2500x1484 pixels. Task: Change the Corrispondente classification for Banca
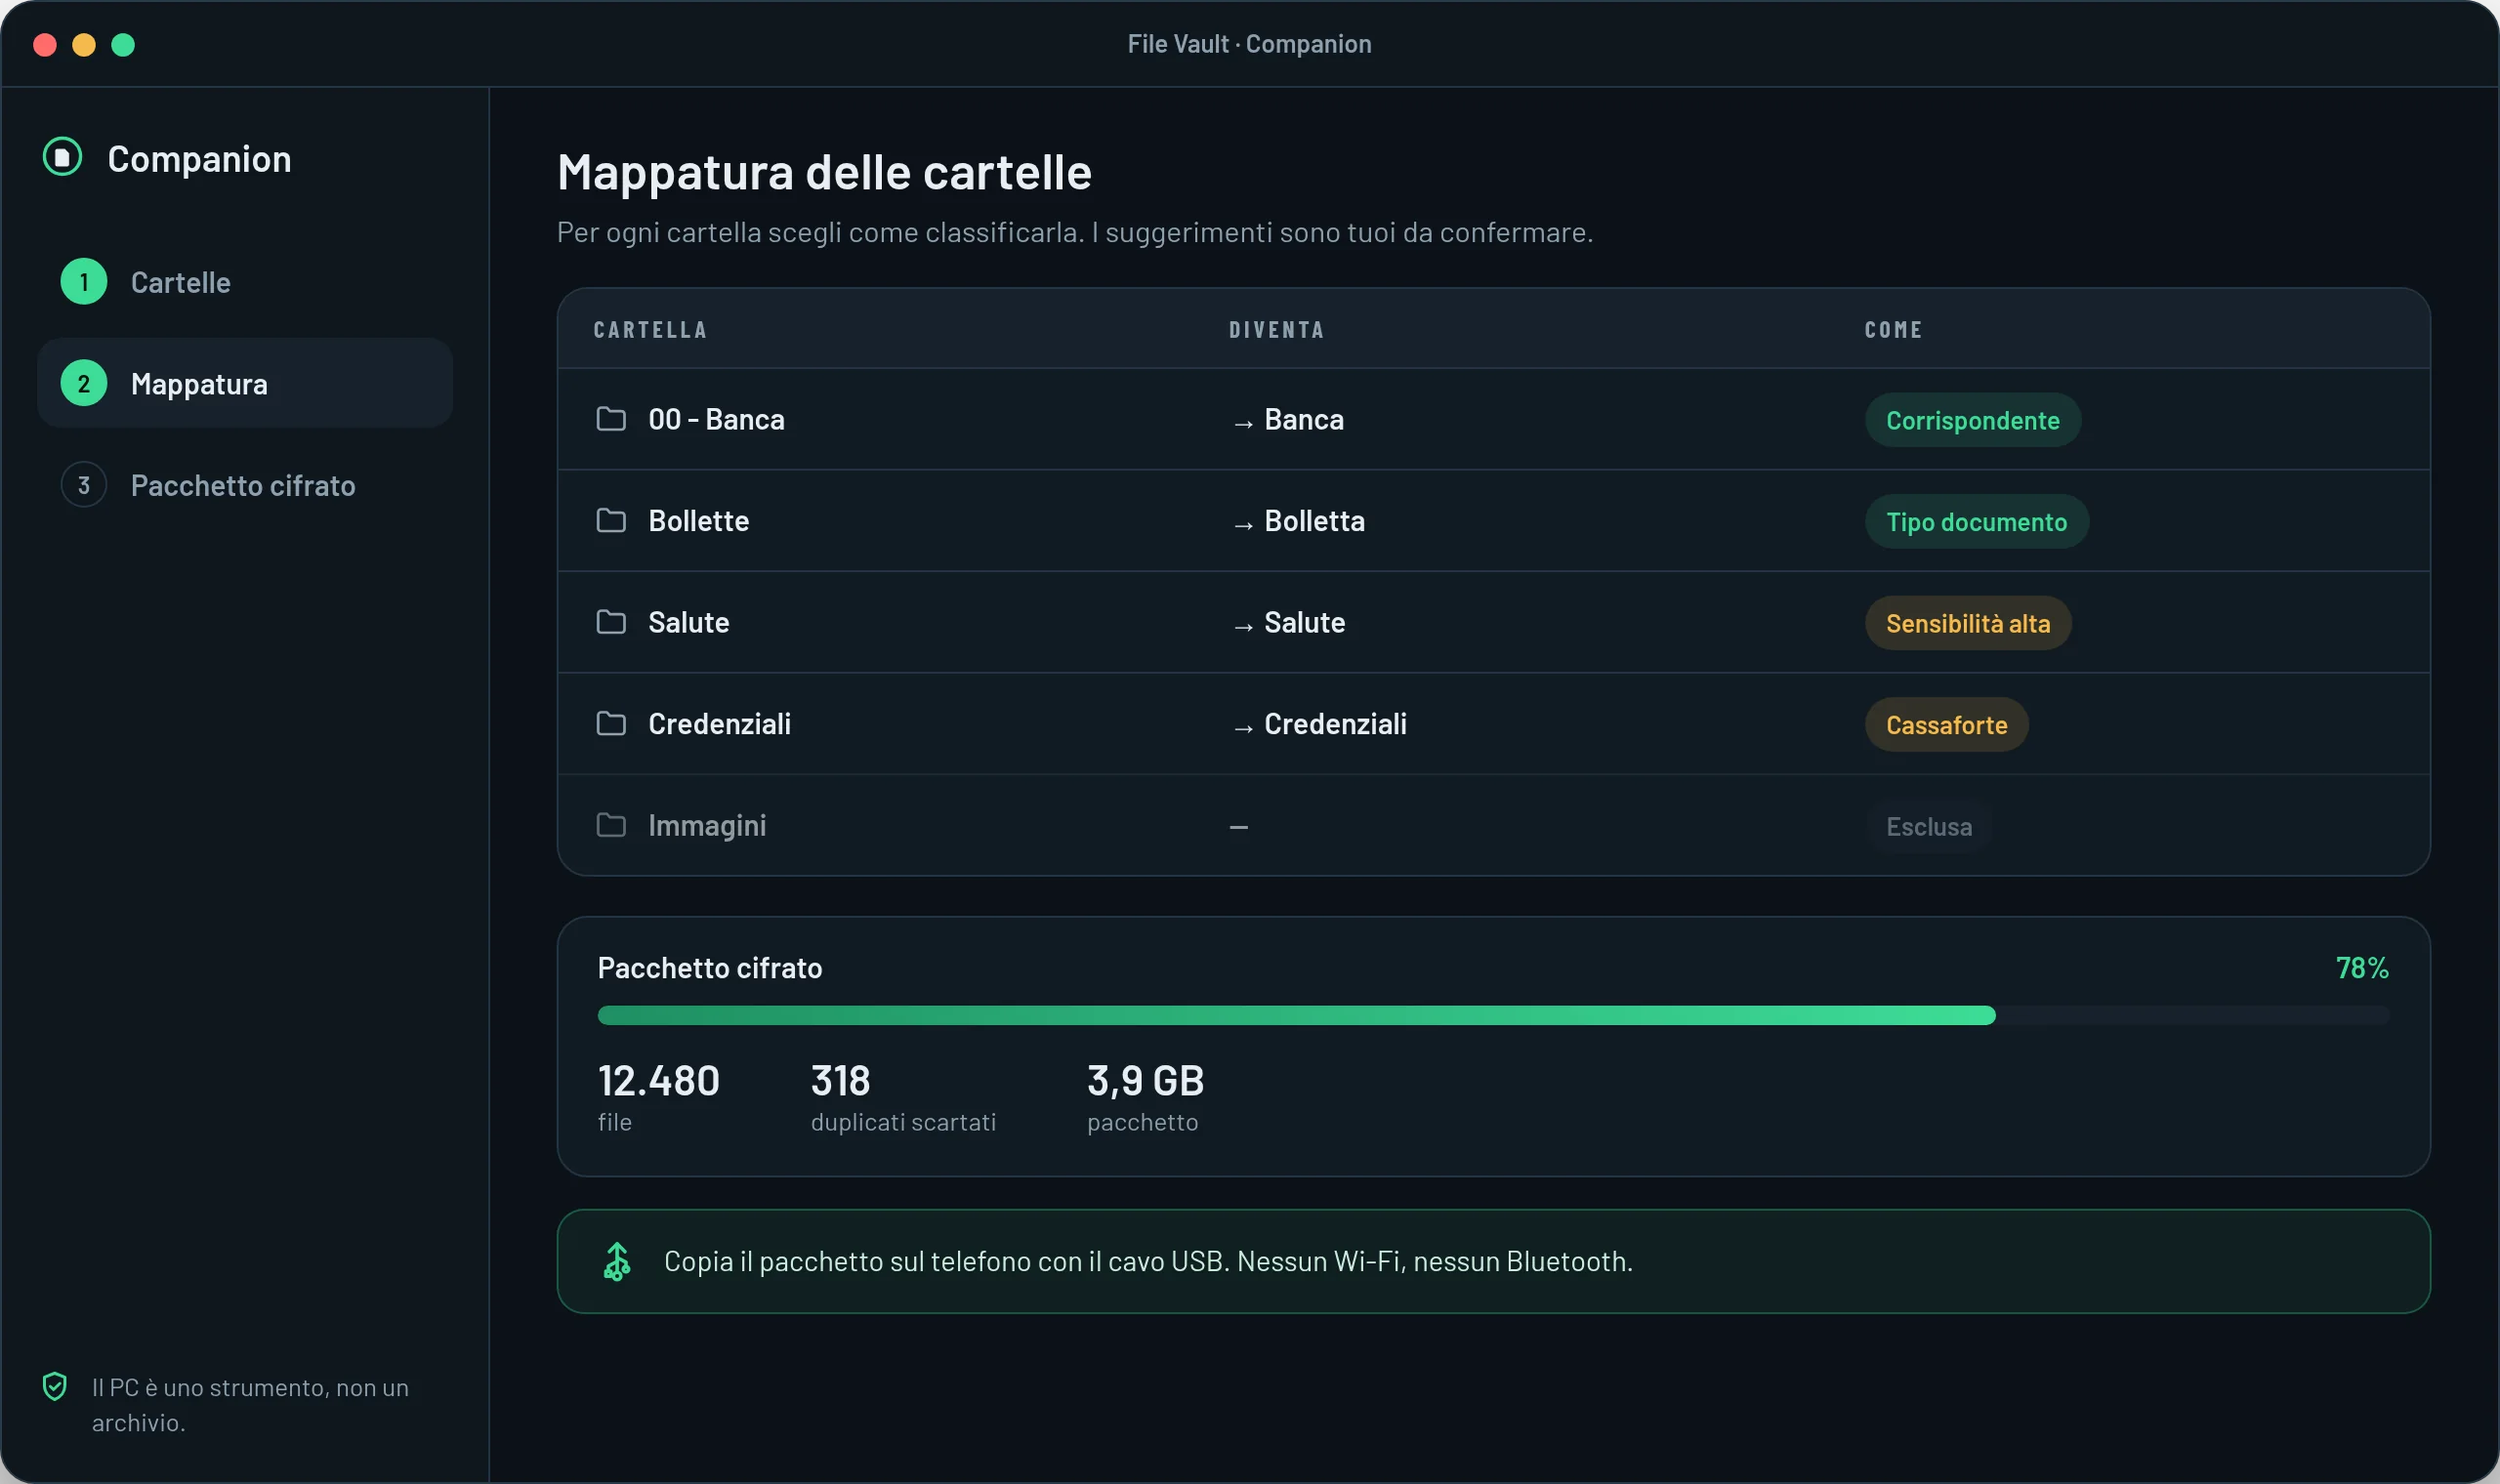1972,420
